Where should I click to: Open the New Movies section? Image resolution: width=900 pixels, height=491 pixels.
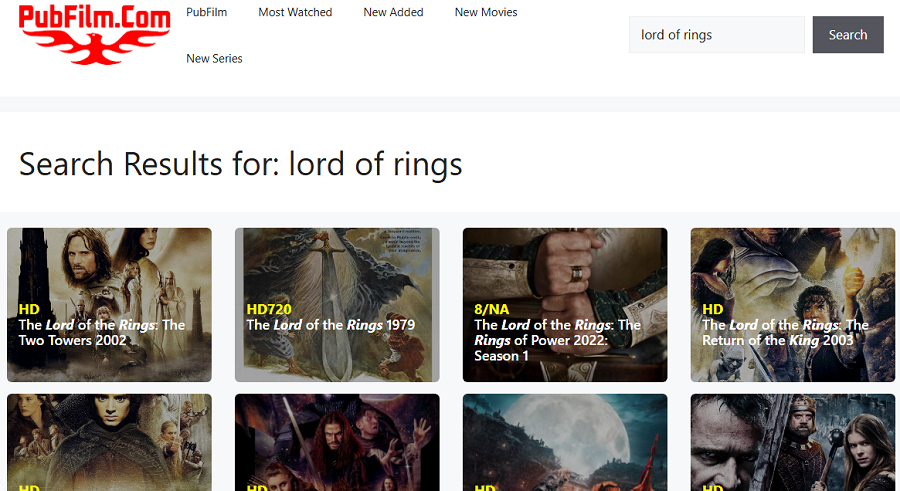(x=486, y=12)
